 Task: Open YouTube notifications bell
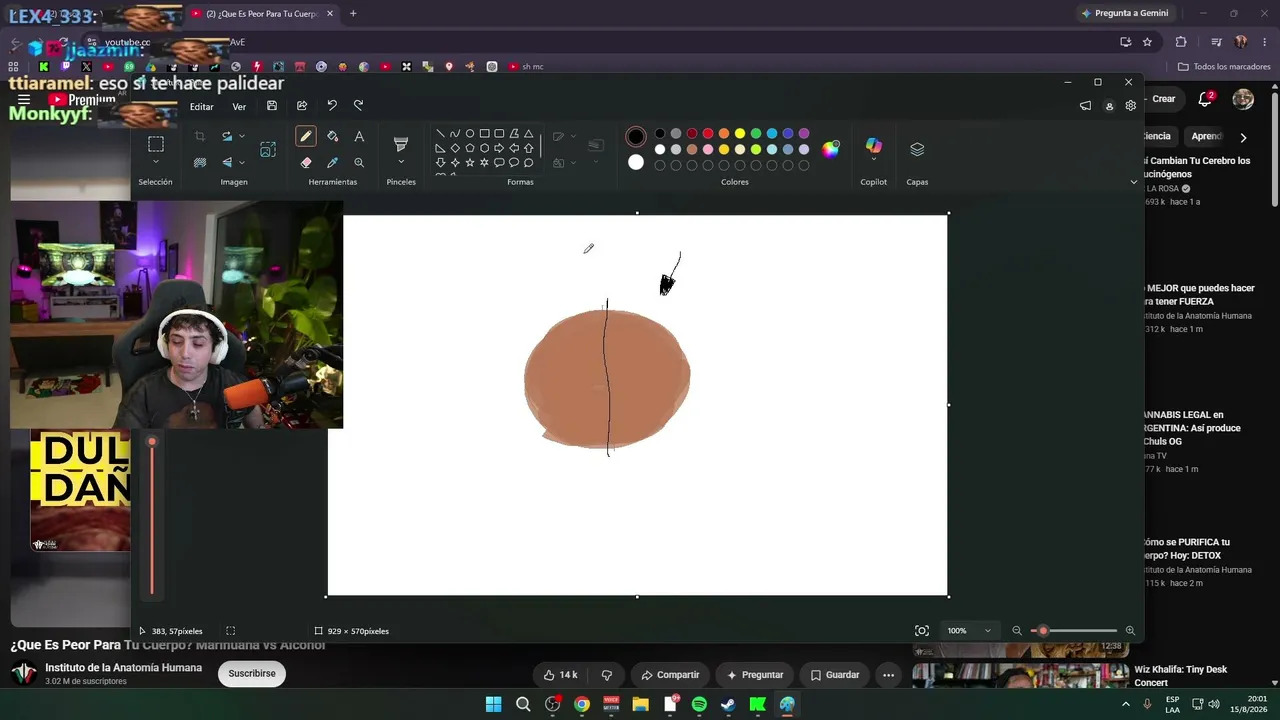1206,99
